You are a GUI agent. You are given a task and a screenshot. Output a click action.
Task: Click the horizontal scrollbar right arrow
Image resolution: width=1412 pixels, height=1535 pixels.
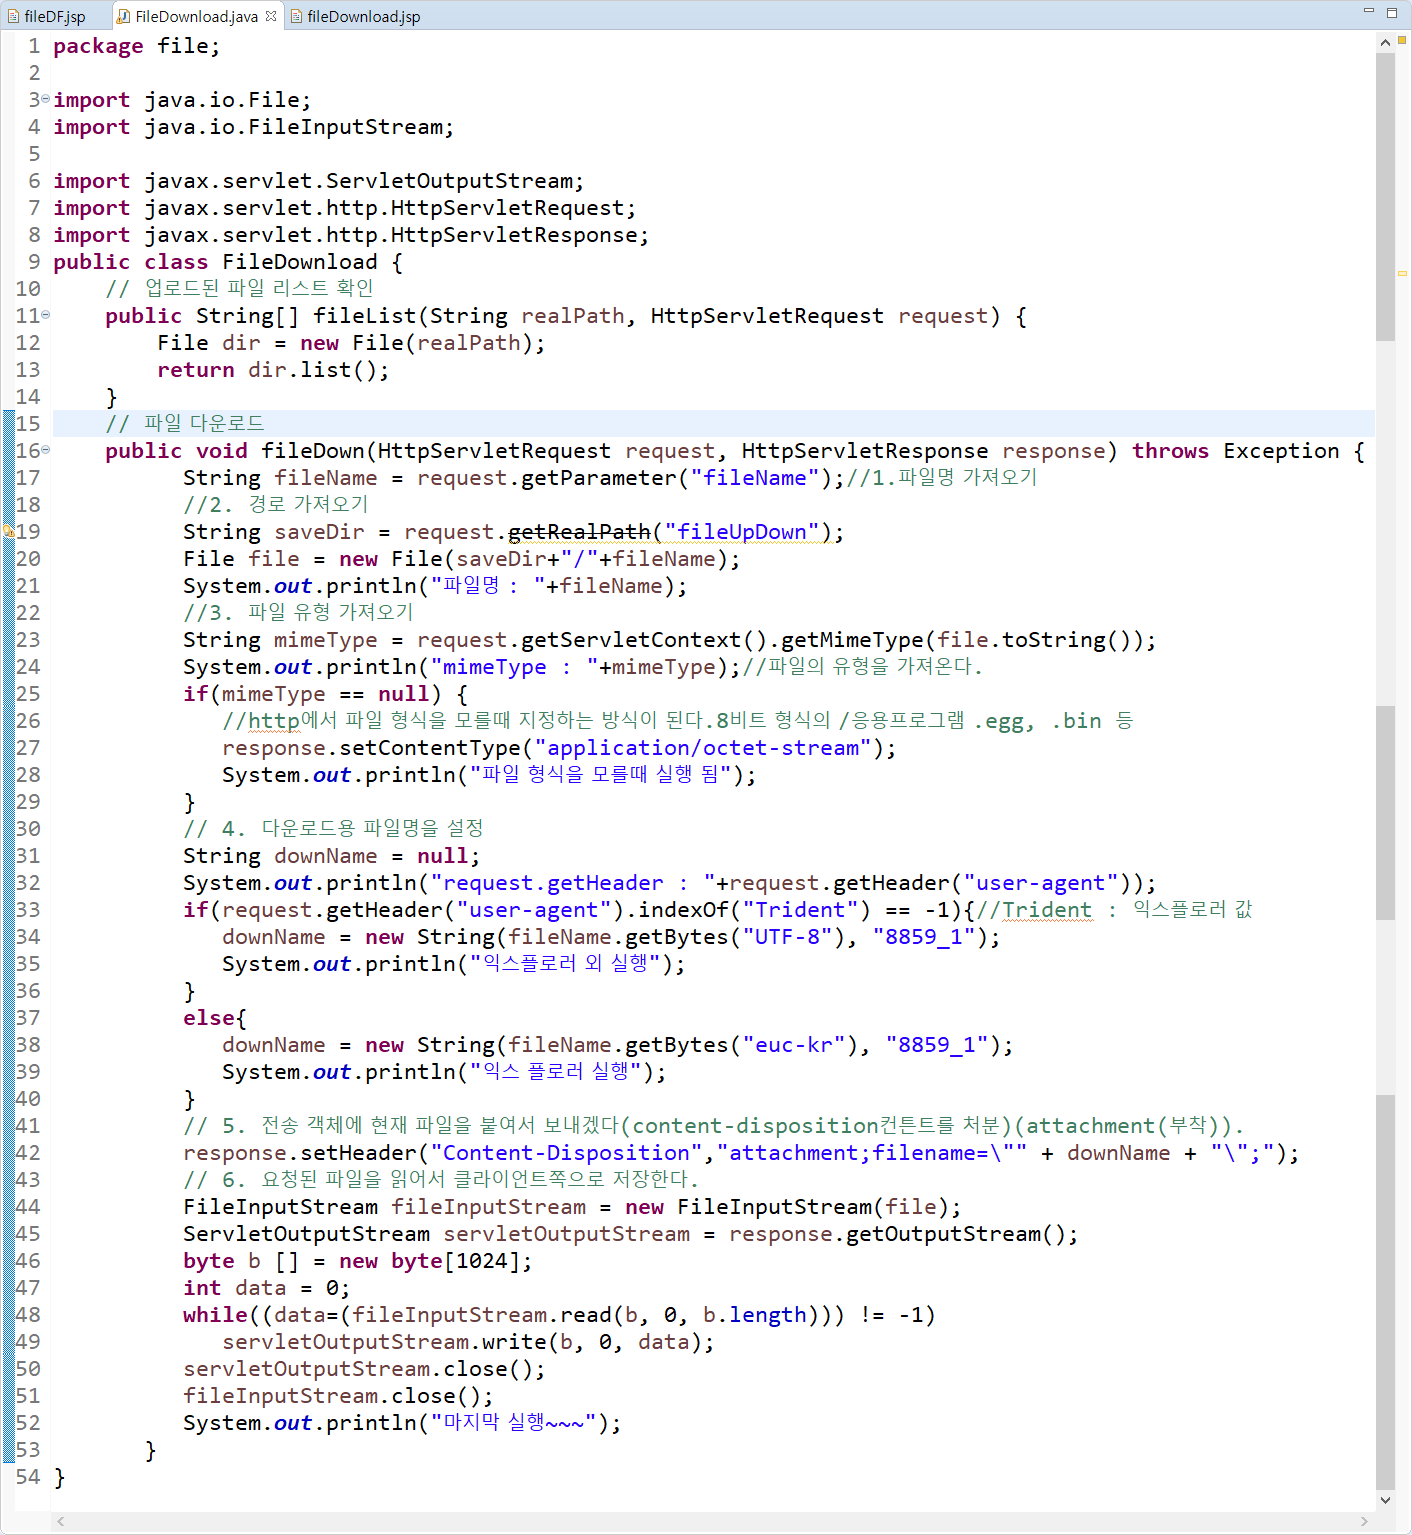coord(1364,1521)
